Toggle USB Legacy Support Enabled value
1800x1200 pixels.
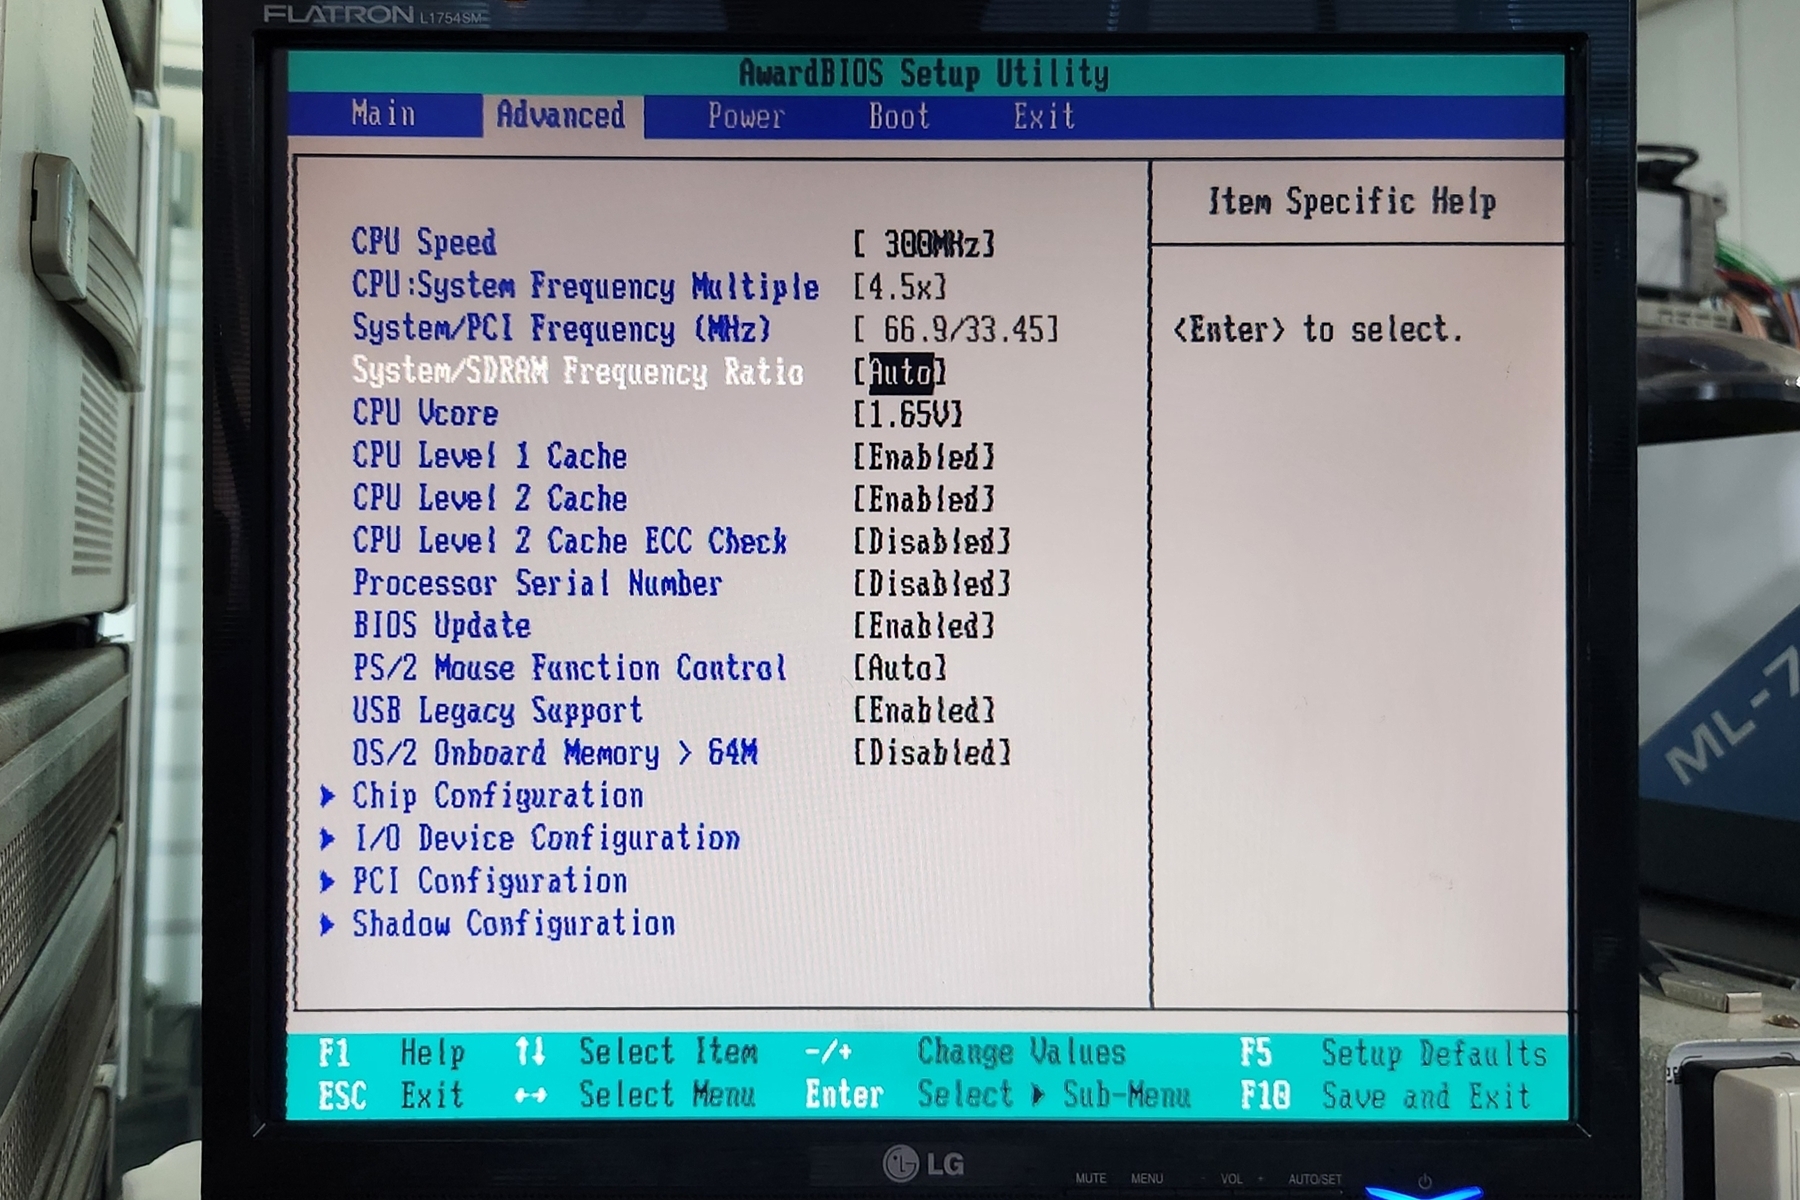click(923, 711)
